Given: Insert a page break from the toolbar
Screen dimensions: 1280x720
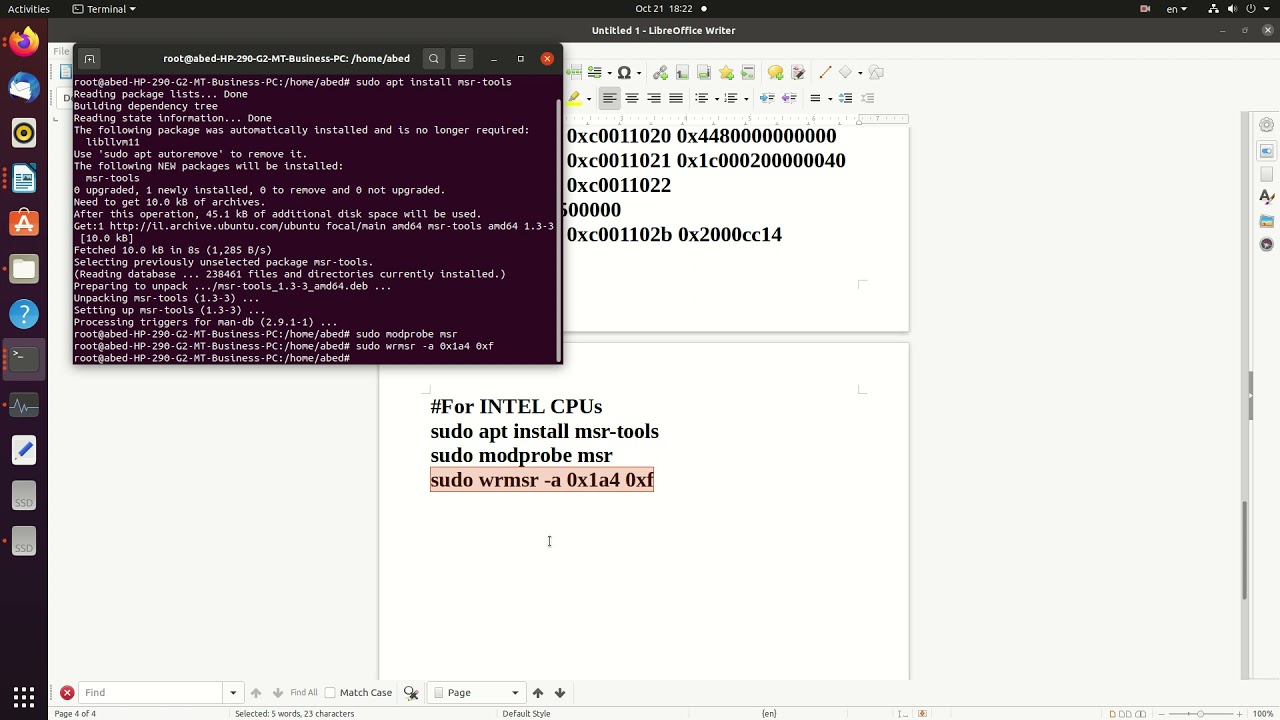Looking at the screenshot, I should tap(574, 72).
